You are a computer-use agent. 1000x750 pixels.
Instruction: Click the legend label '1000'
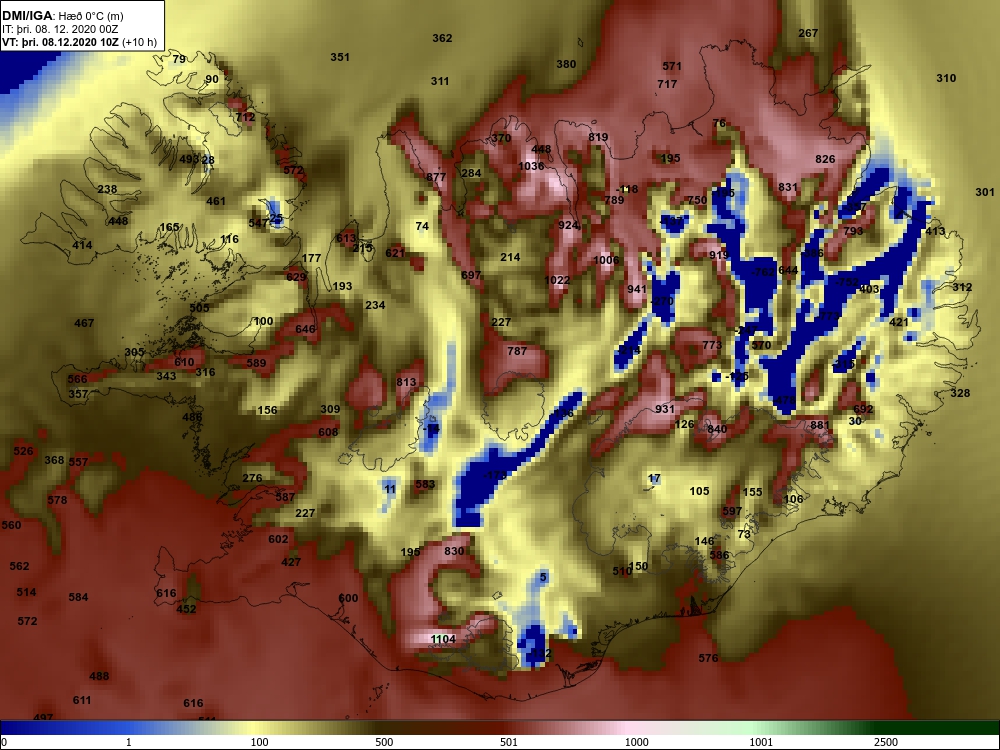coord(636,742)
